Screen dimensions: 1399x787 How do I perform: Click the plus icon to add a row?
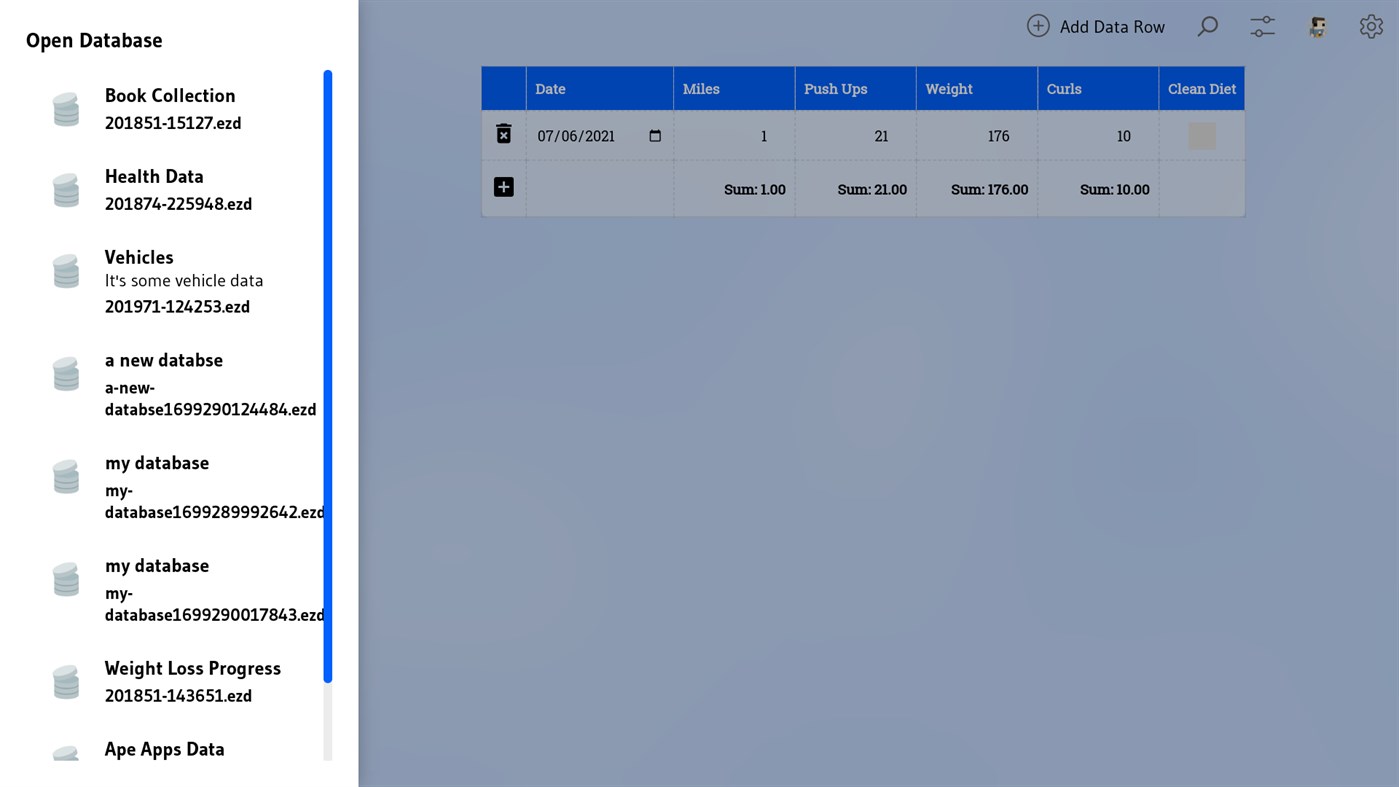(x=503, y=186)
